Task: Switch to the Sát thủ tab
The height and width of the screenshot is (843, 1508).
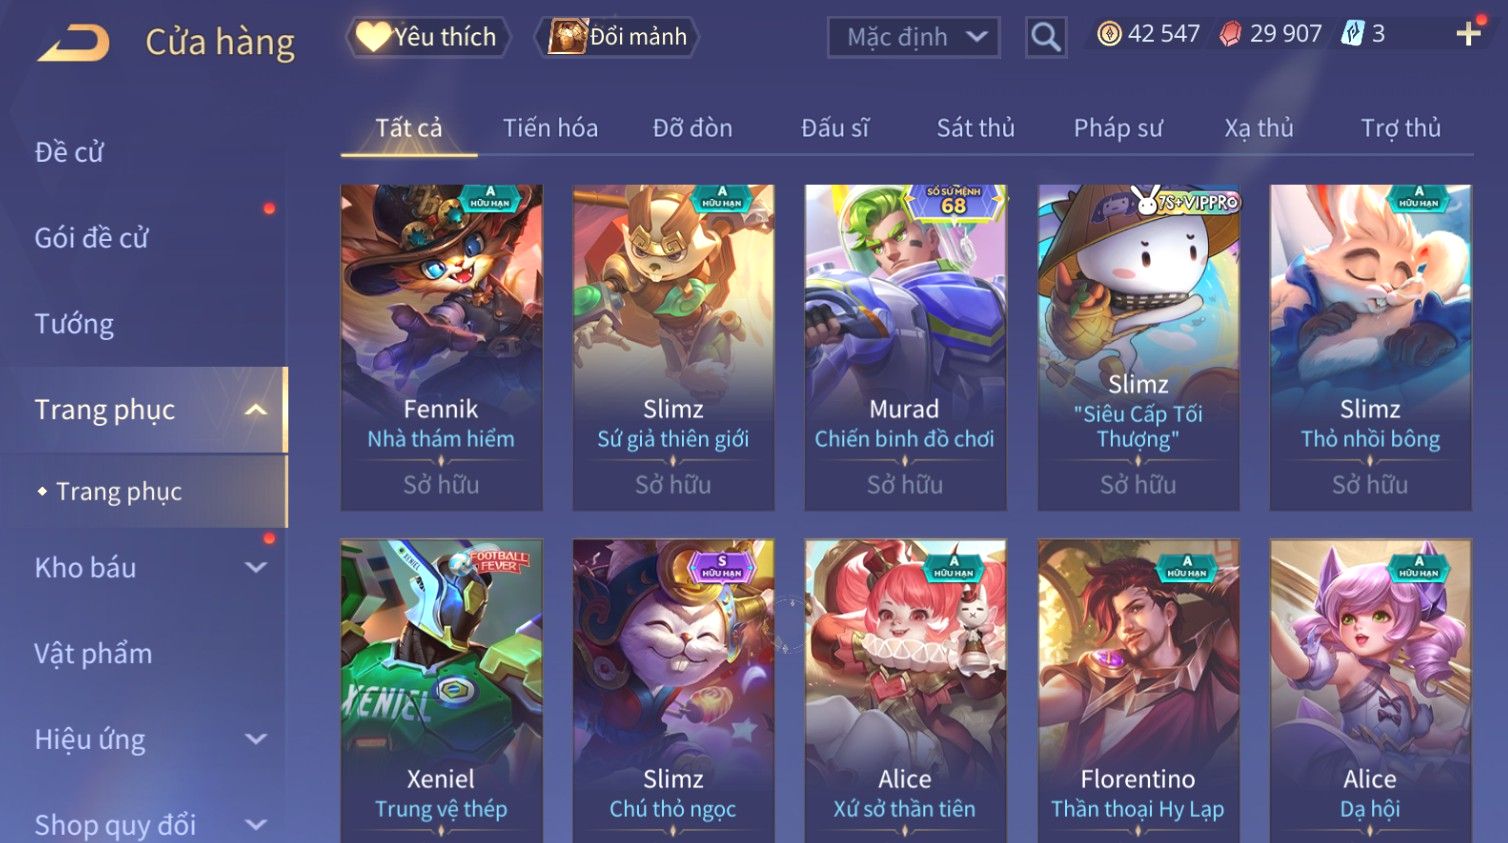Action: click(975, 128)
